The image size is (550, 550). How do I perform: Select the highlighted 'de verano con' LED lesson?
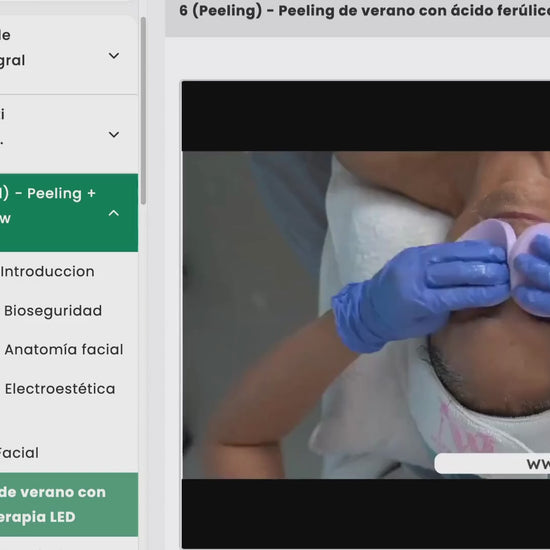point(69,504)
